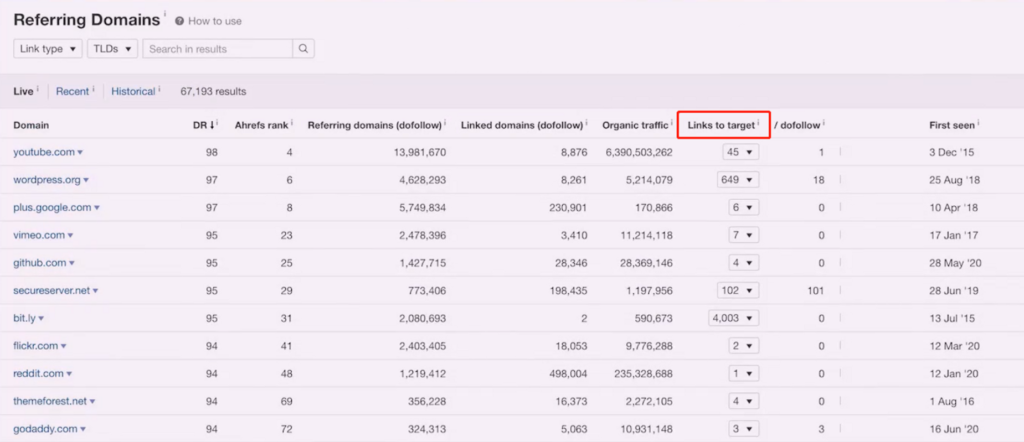Expand the 4,003 links dropdown for bit.ly
The image size is (1024, 442).
734,319
